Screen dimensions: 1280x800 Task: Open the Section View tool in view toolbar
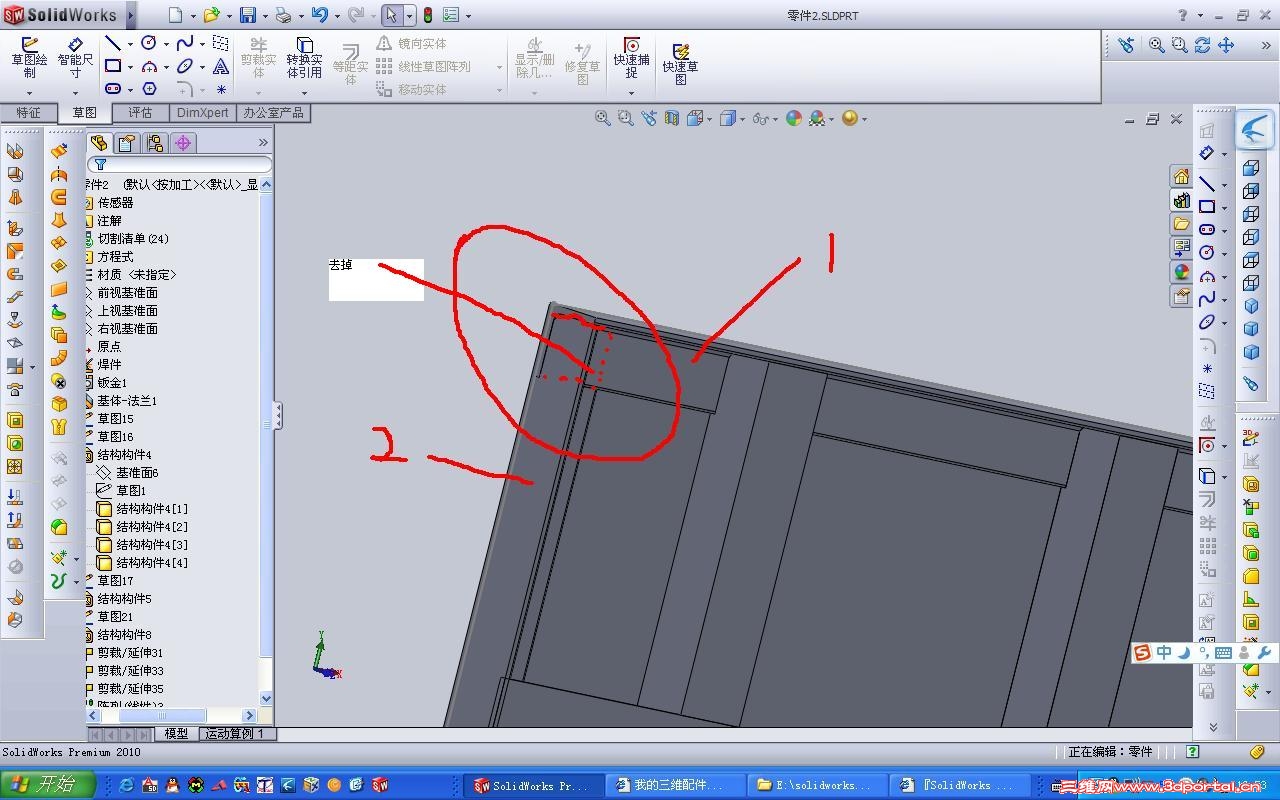(671, 118)
